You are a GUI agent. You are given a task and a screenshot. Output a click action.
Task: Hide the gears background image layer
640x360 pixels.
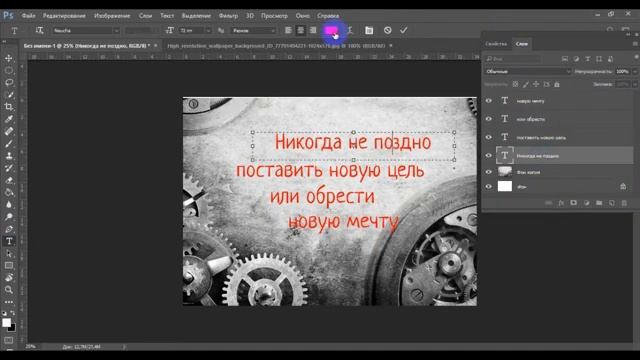click(489, 172)
